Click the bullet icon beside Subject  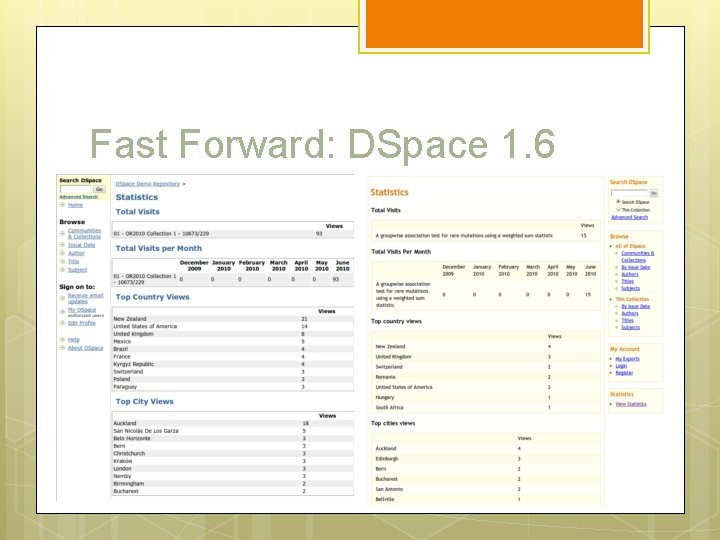62,270
